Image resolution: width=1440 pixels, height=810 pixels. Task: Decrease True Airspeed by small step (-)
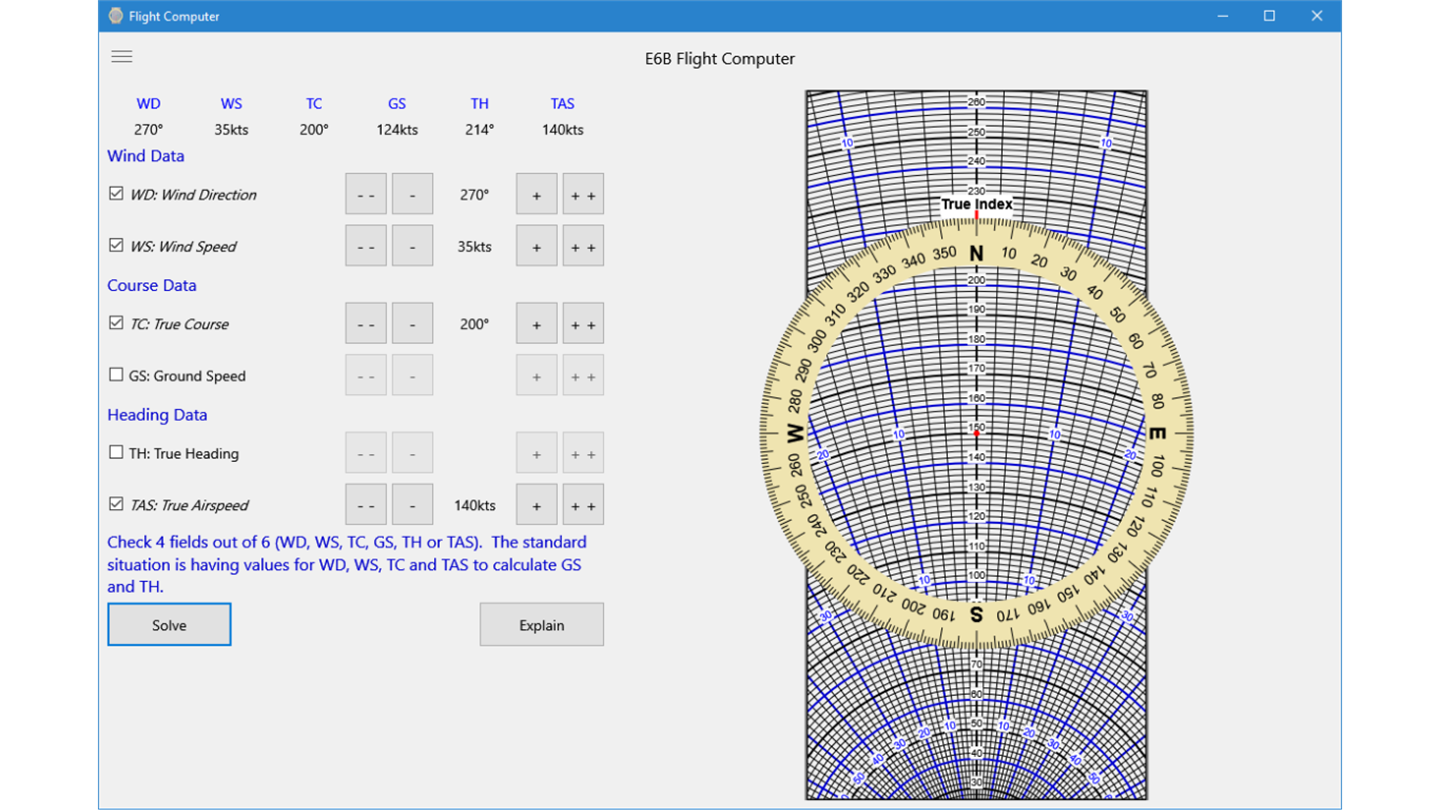coord(412,505)
